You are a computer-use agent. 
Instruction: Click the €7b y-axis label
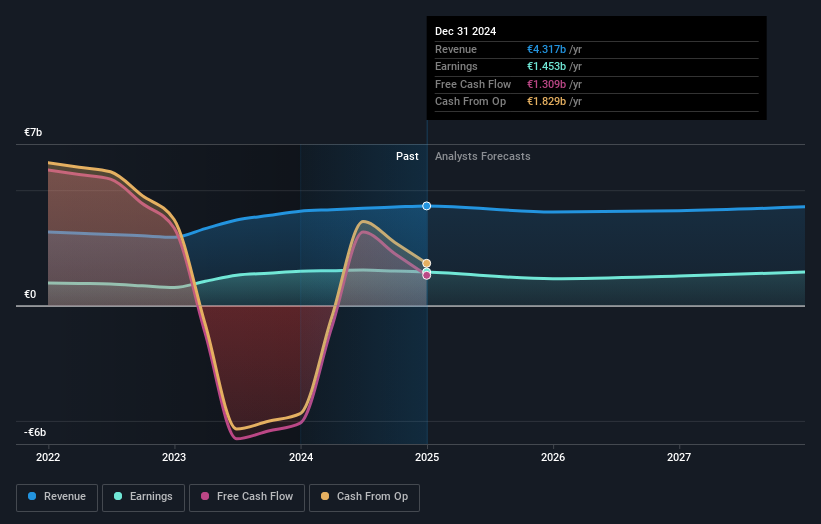tap(33, 132)
